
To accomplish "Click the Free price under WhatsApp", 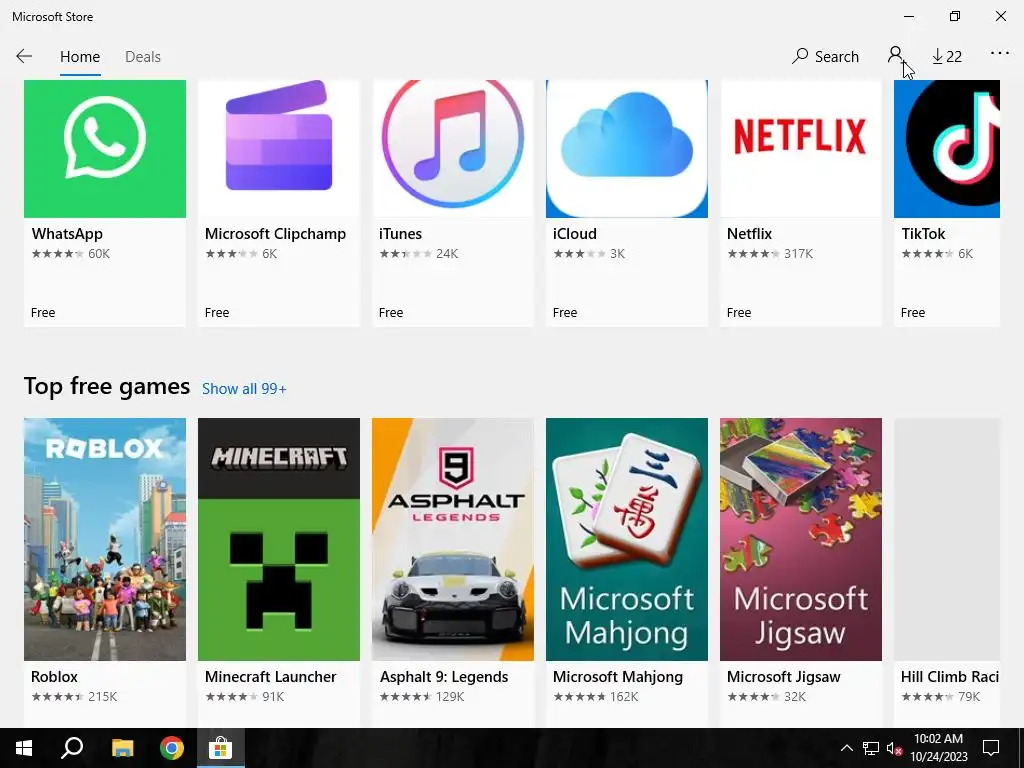I will tap(43, 313).
